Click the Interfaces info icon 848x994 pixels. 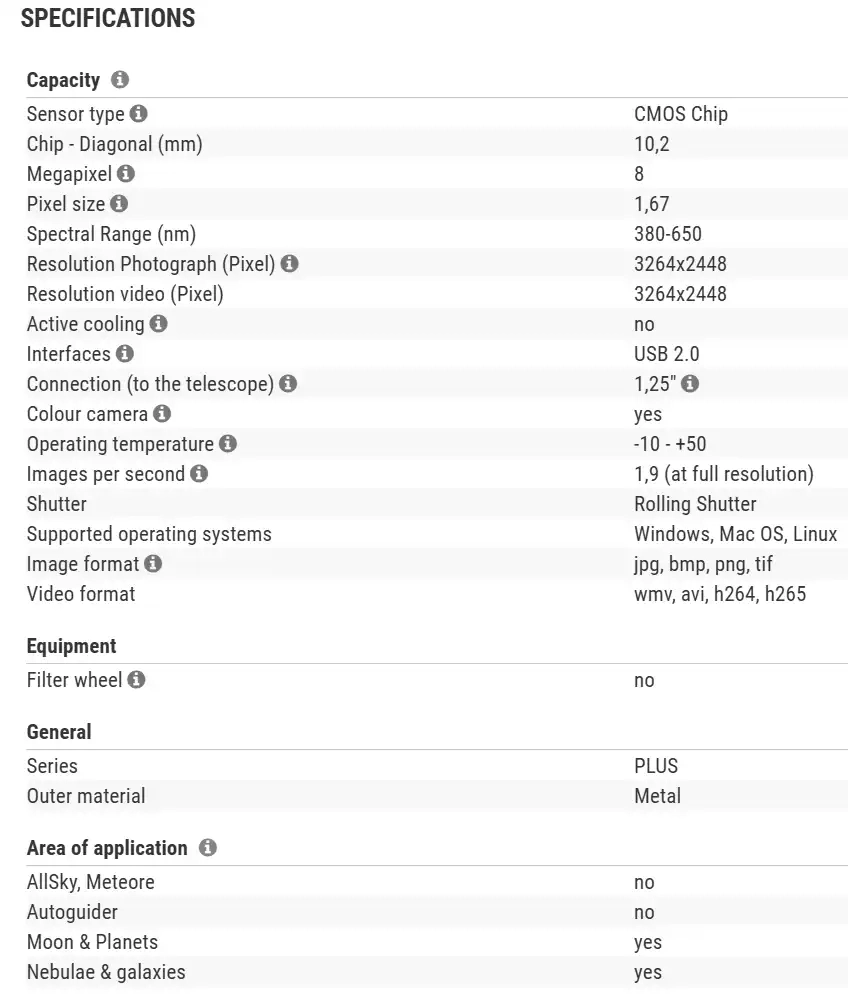124,354
